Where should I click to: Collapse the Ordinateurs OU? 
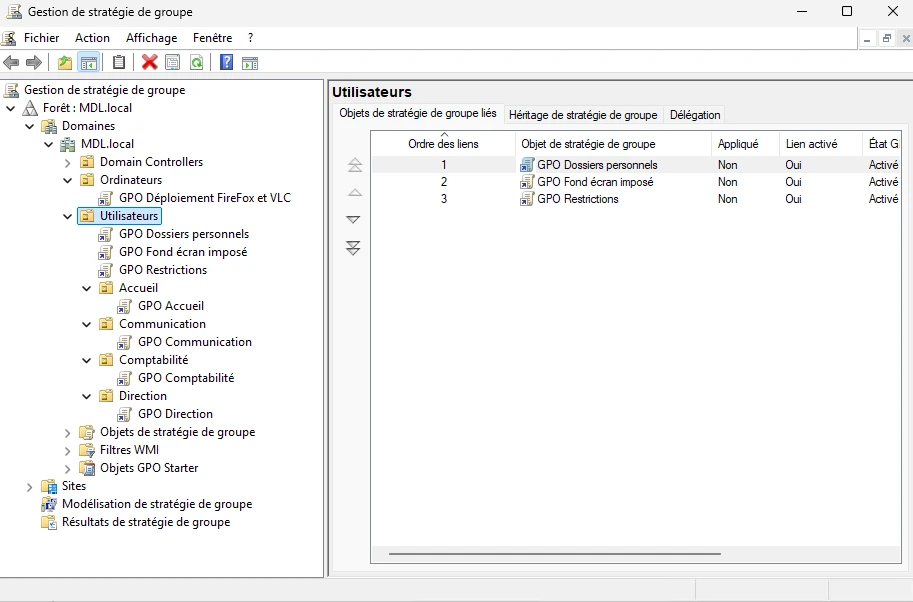pyautogui.click(x=68, y=180)
